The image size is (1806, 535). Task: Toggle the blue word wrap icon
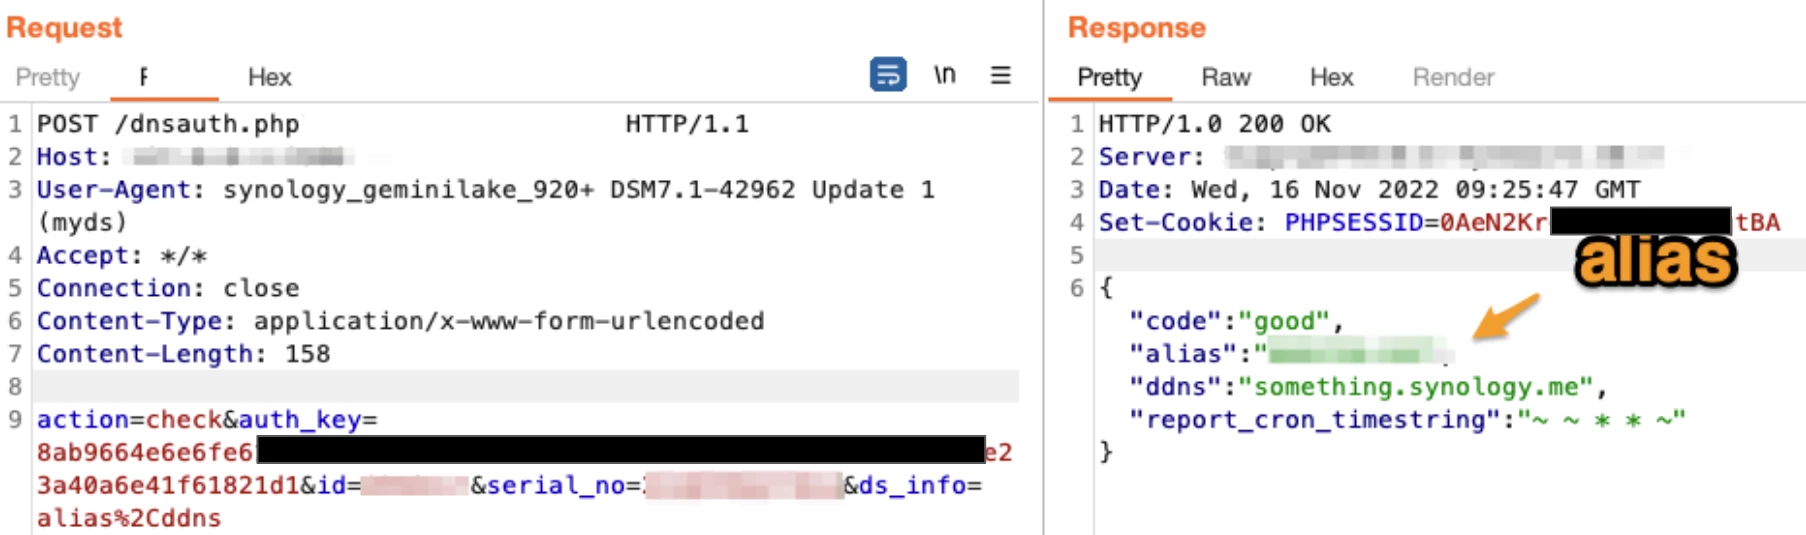point(887,75)
